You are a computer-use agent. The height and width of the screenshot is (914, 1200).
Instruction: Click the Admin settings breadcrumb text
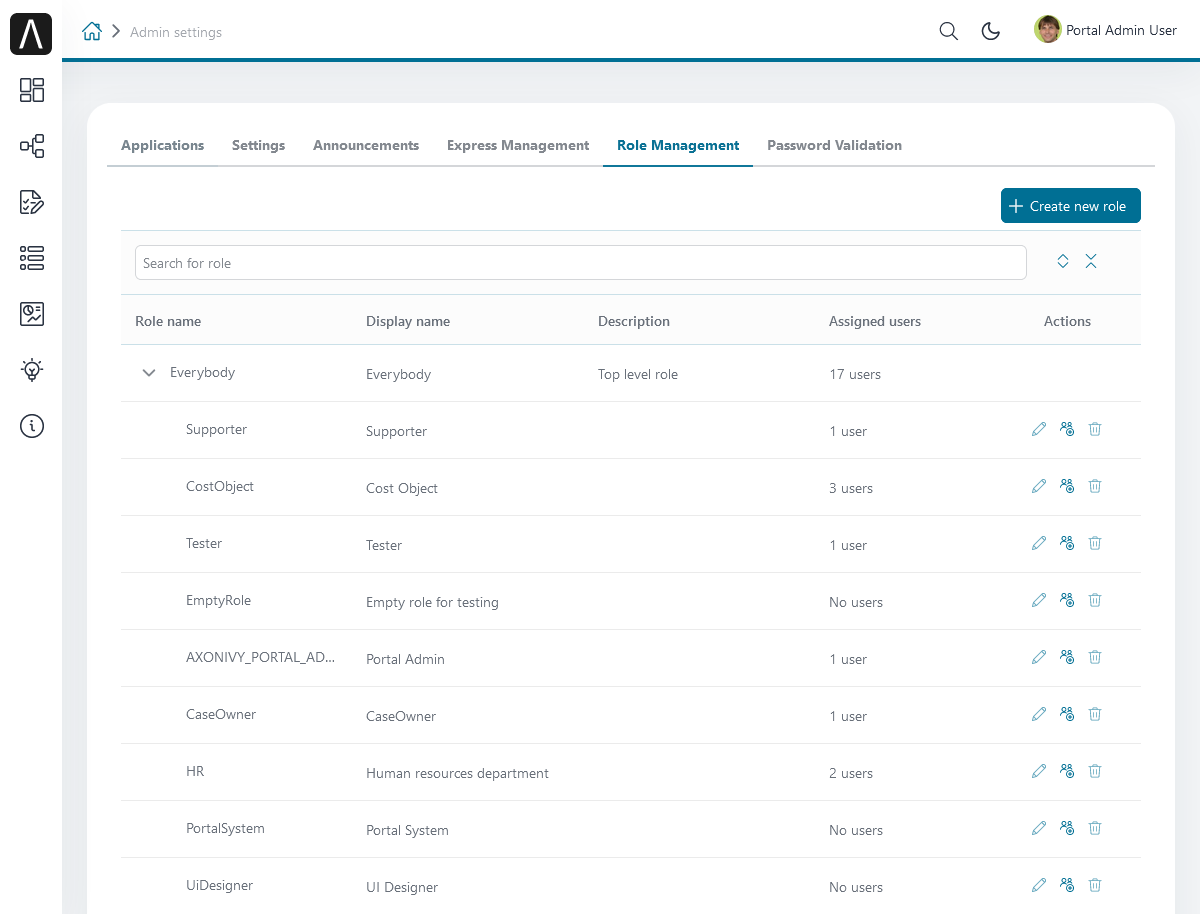click(176, 32)
